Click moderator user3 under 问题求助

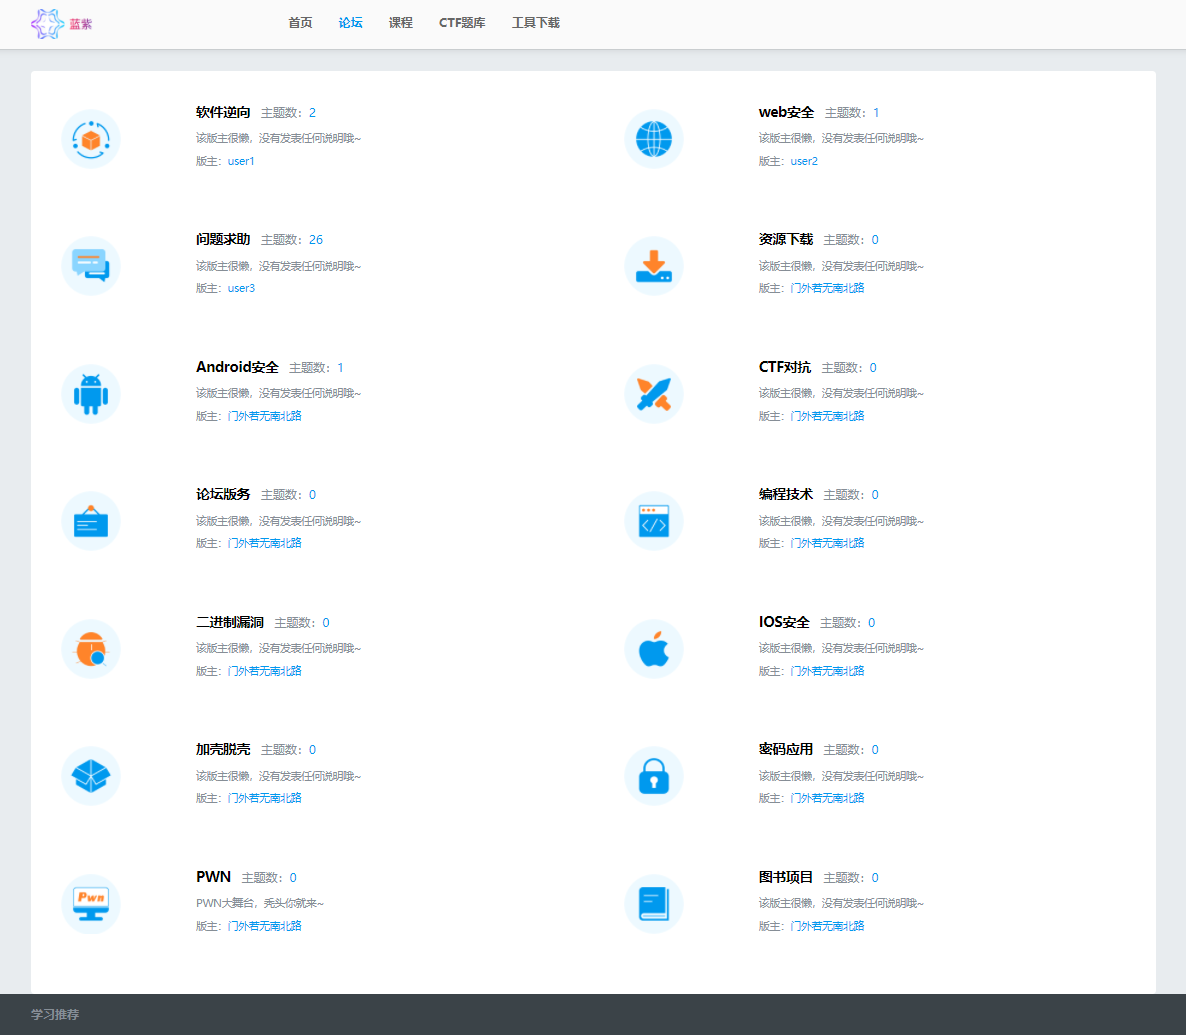click(x=241, y=288)
